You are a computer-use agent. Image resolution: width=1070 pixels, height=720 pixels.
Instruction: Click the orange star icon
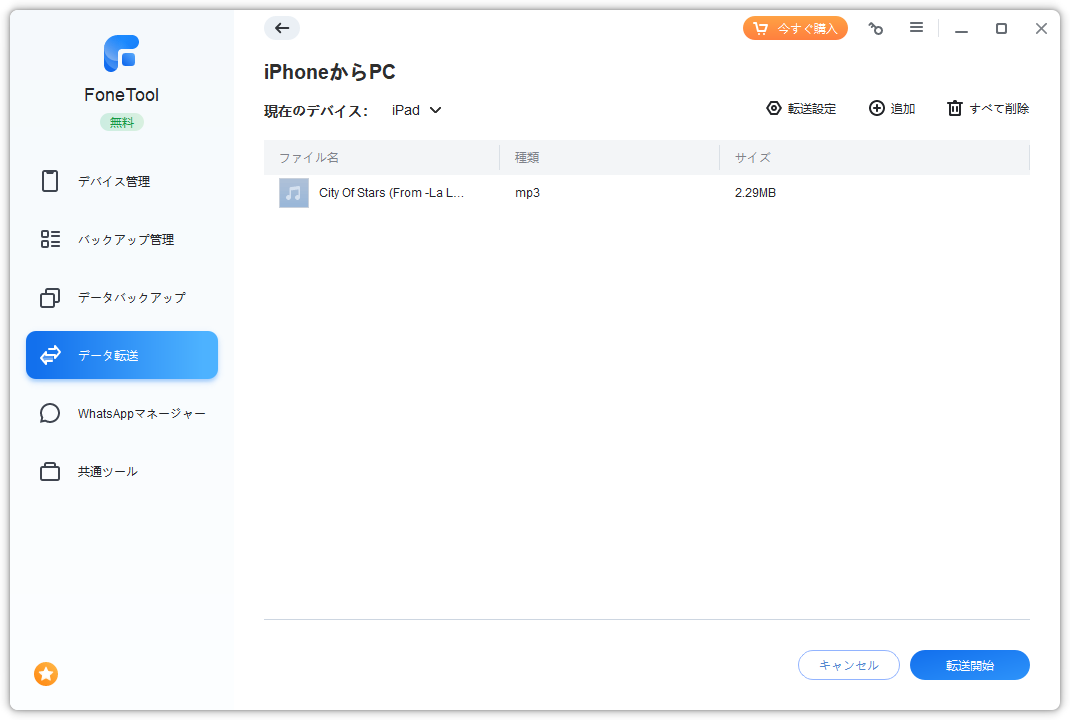point(46,674)
